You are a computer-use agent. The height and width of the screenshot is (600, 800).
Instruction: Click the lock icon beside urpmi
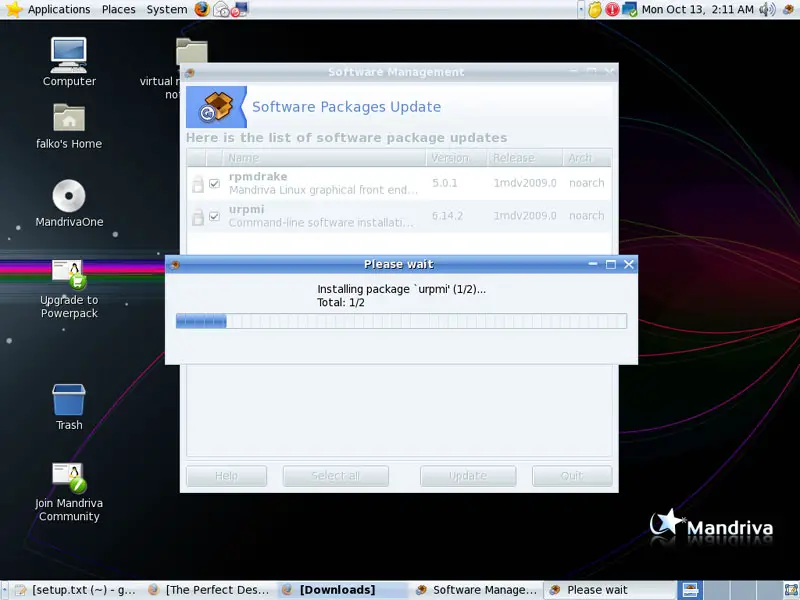coord(198,217)
